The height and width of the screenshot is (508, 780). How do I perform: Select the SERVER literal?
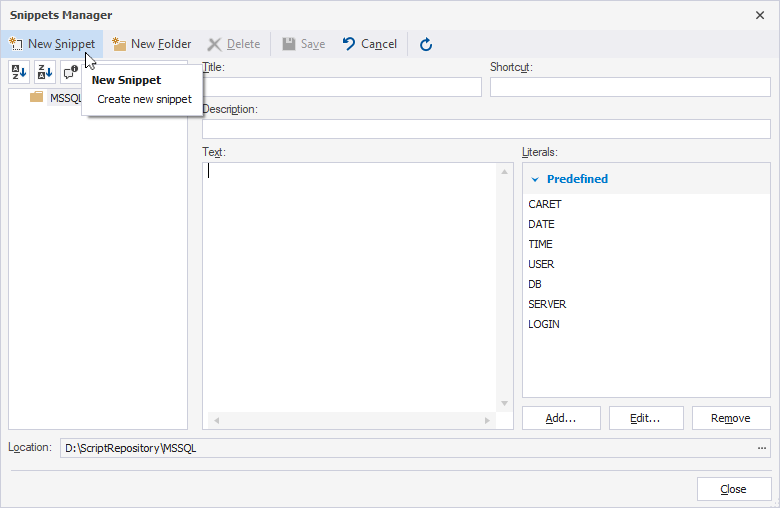(x=547, y=304)
